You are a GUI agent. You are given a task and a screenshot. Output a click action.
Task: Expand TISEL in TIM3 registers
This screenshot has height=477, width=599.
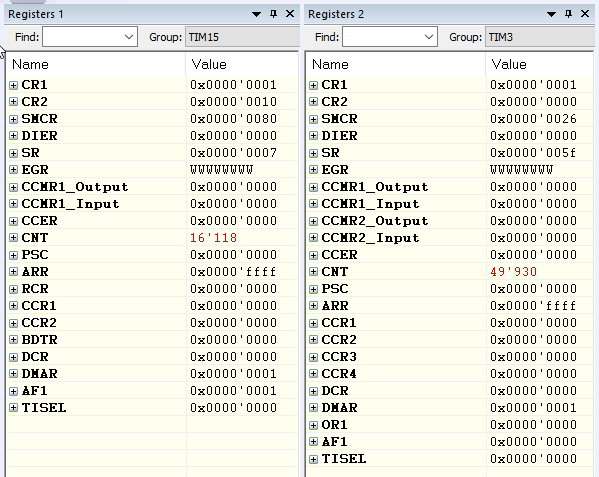pyautogui.click(x=313, y=459)
